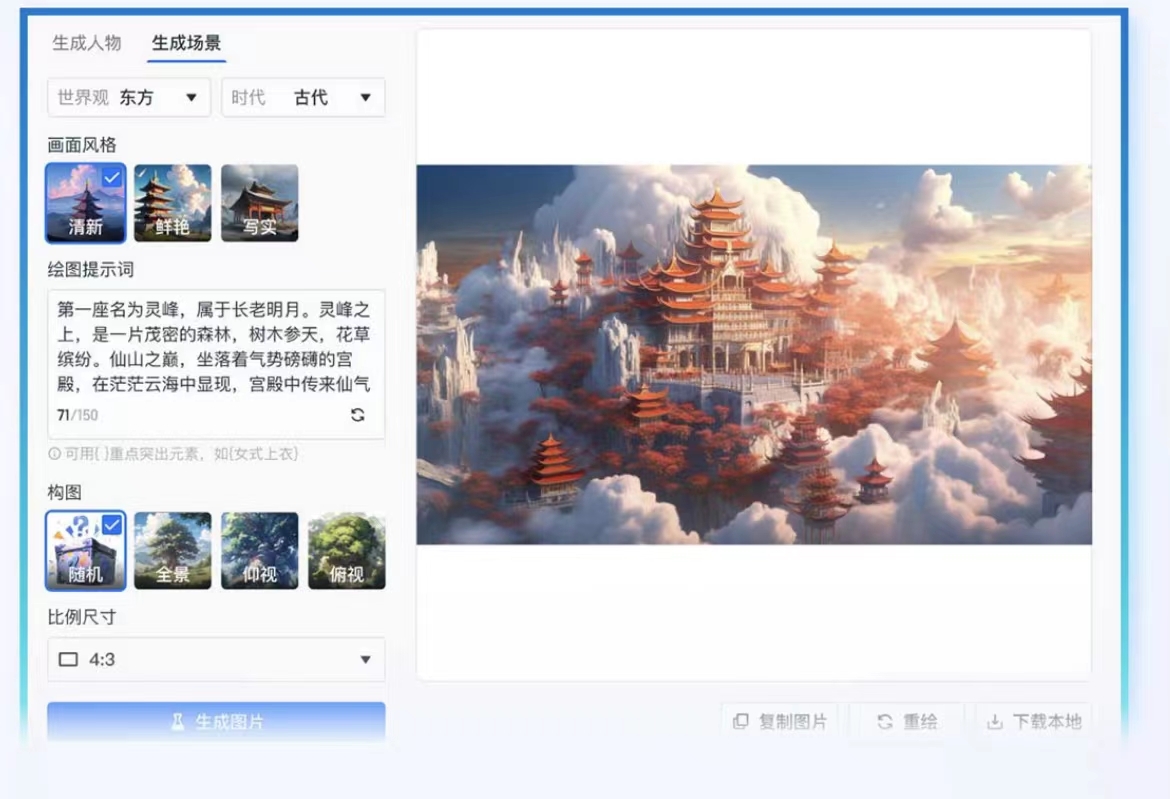Open the 时代 古代 dropdown
The image size is (1170, 799).
pyautogui.click(x=303, y=98)
